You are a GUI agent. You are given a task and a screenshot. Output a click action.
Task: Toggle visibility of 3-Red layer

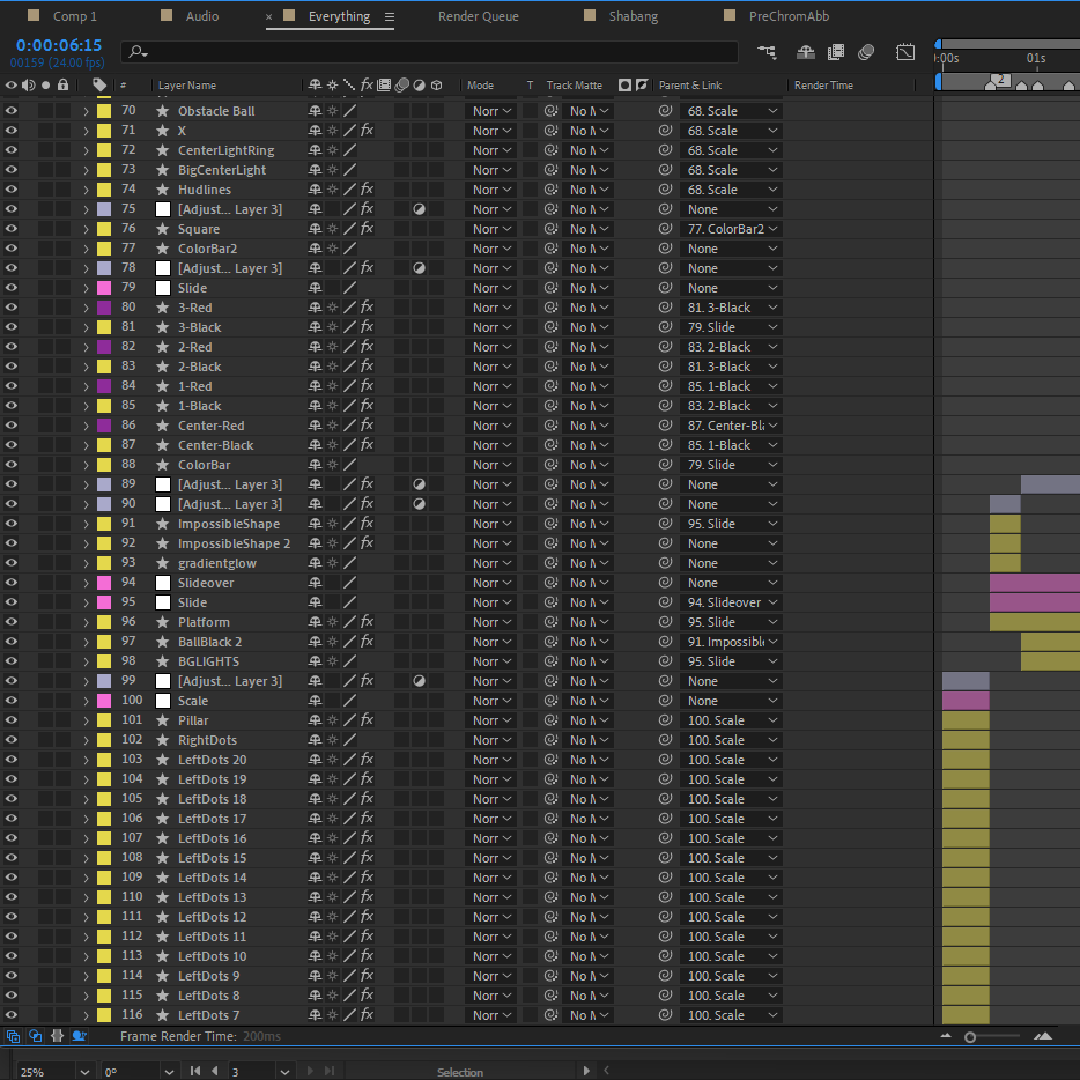[11, 307]
